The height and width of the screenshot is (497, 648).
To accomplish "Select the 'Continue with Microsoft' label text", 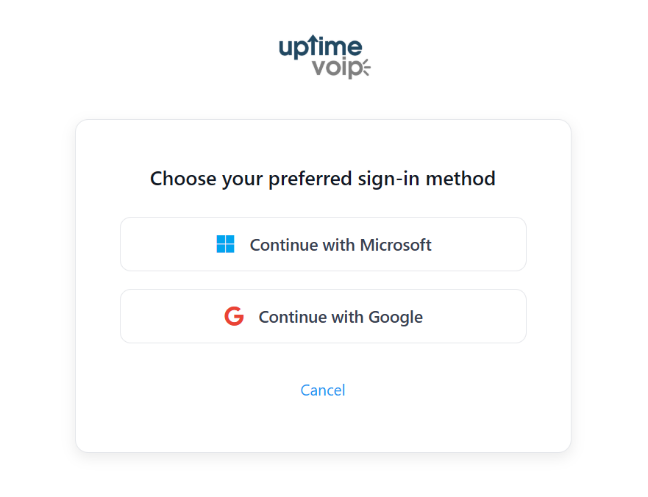I will [x=340, y=244].
